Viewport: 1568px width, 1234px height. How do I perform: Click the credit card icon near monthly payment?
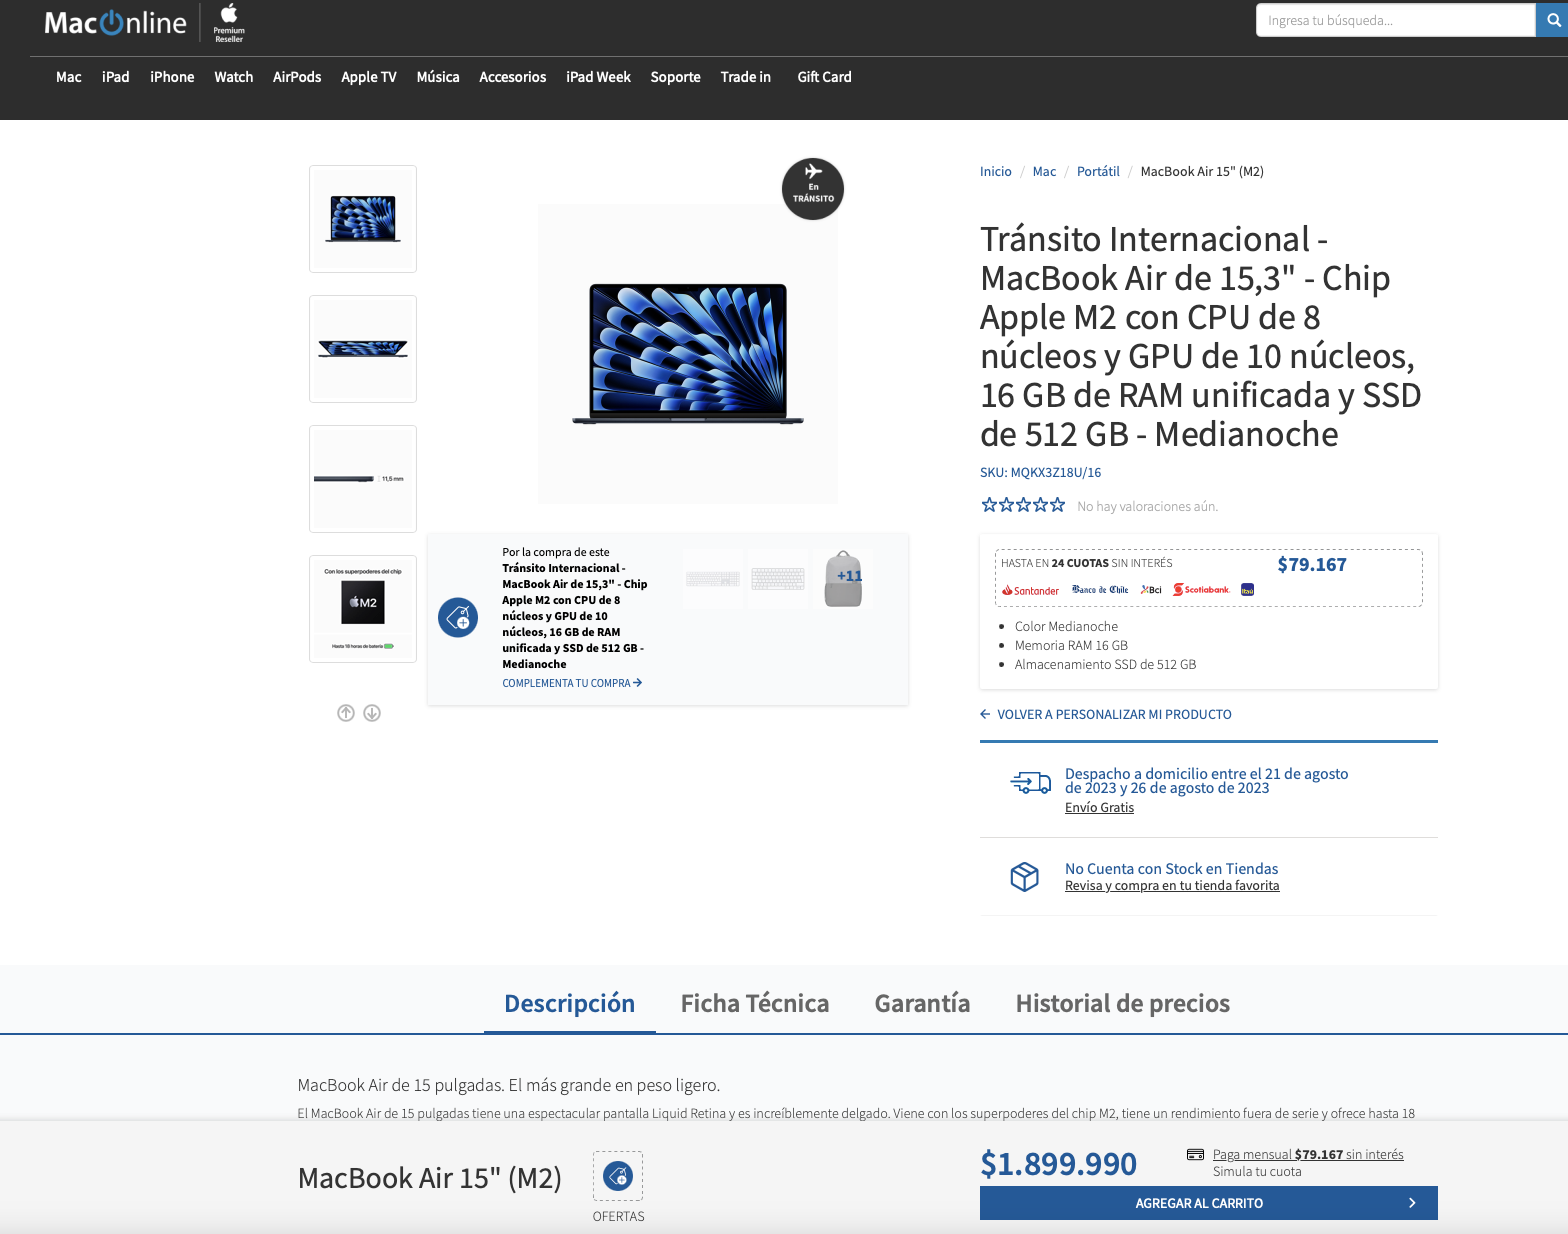(1195, 1154)
